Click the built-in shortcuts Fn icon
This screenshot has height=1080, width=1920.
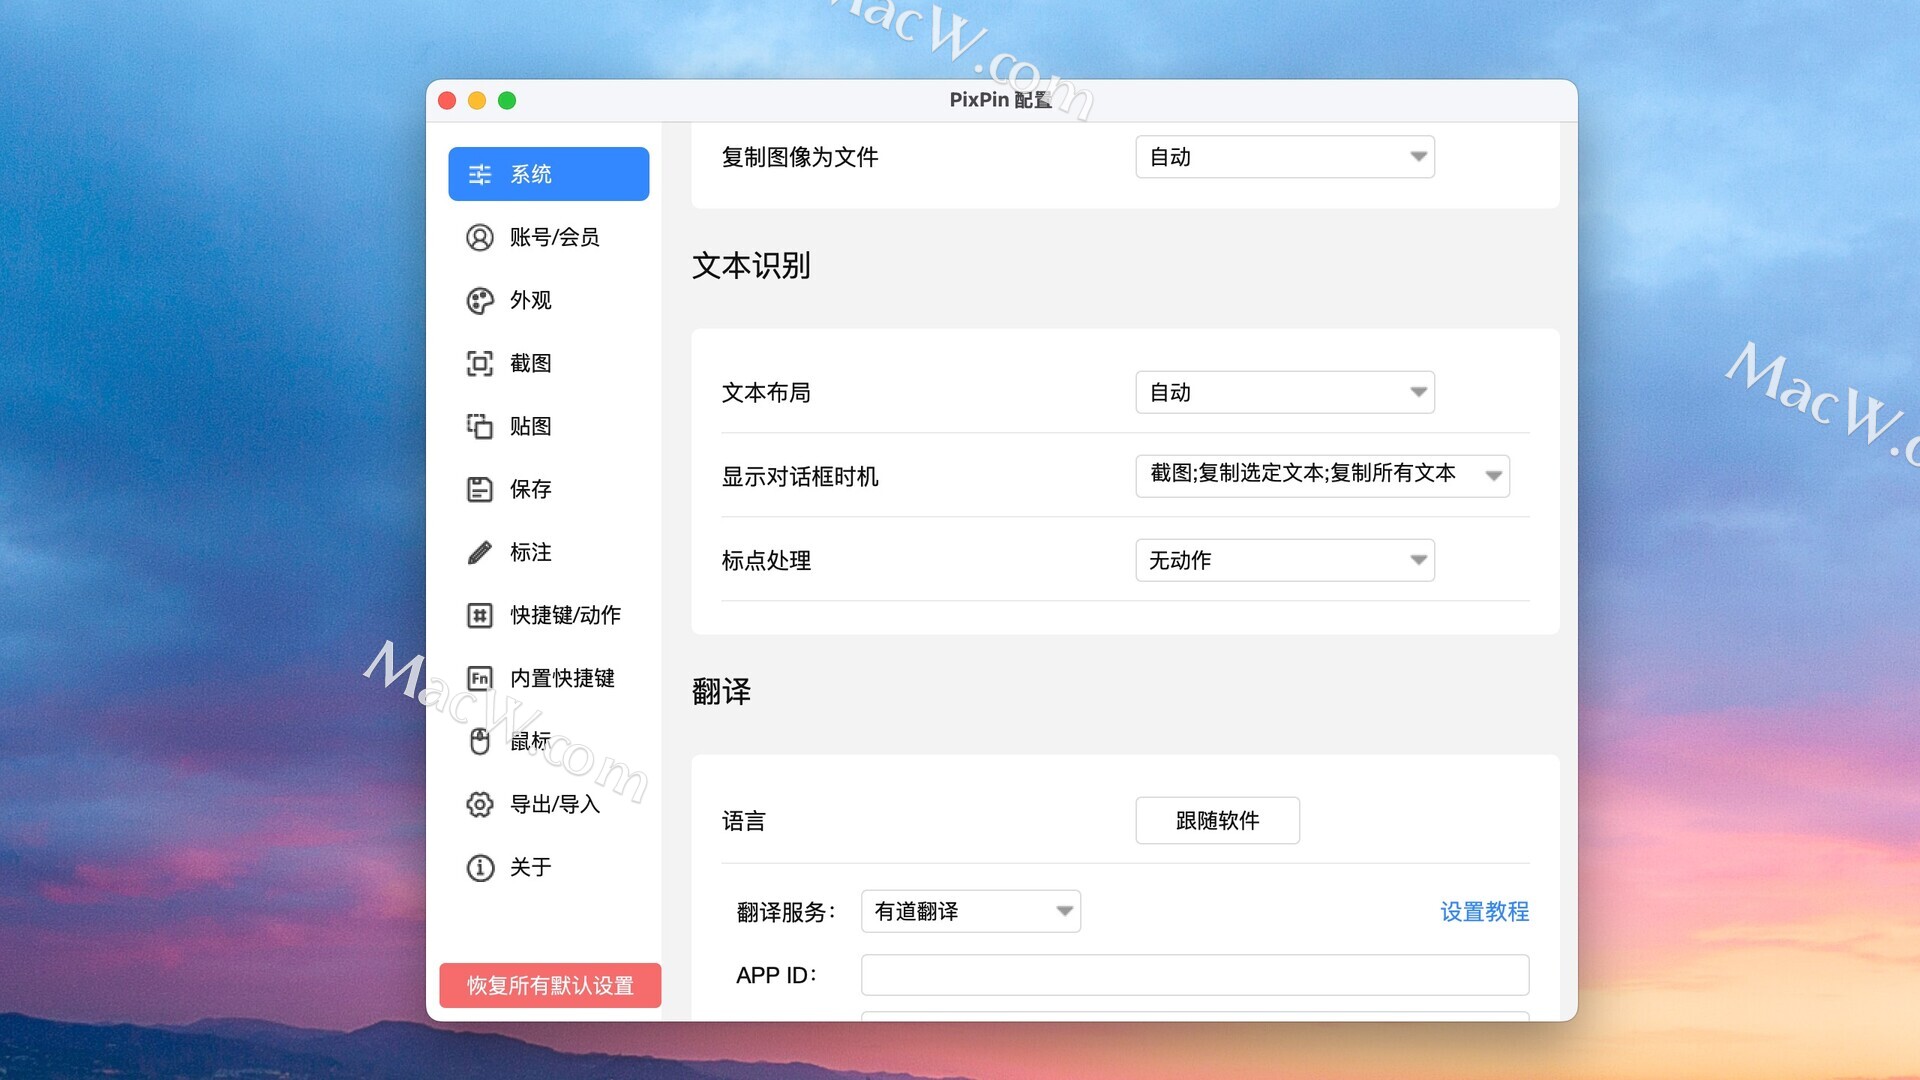coord(480,678)
